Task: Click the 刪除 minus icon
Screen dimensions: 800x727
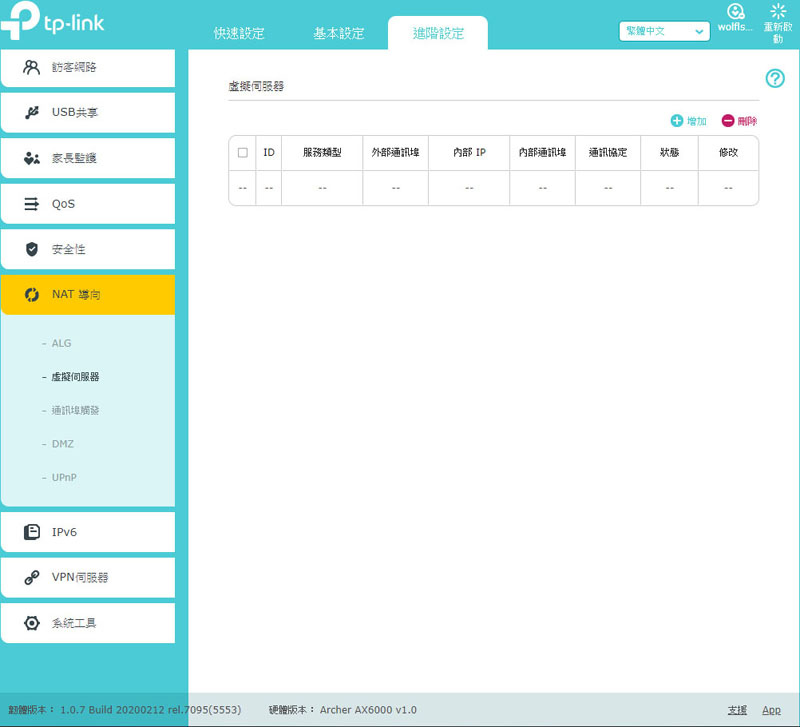Action: (728, 121)
